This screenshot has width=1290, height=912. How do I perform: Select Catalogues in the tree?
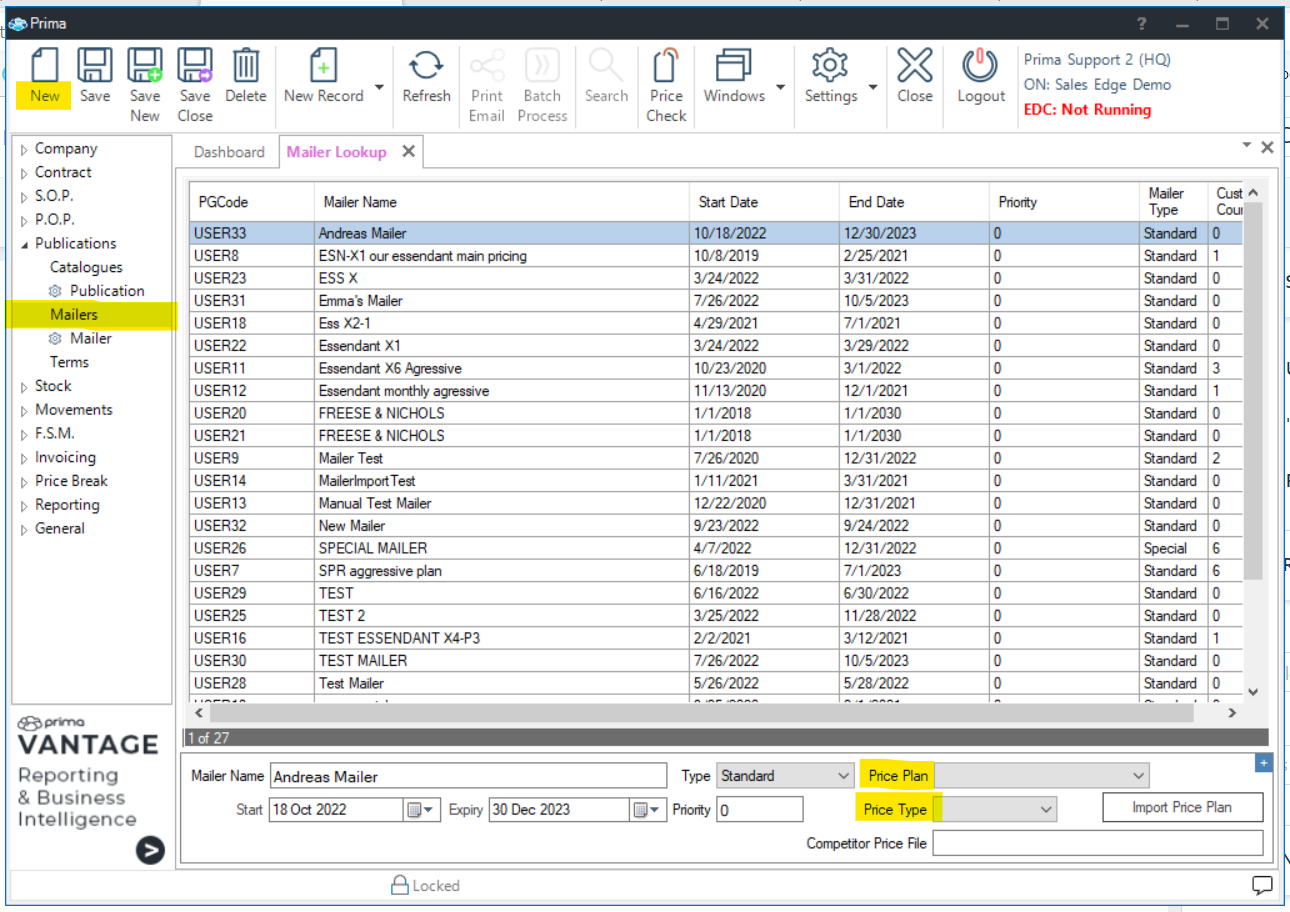click(x=86, y=267)
